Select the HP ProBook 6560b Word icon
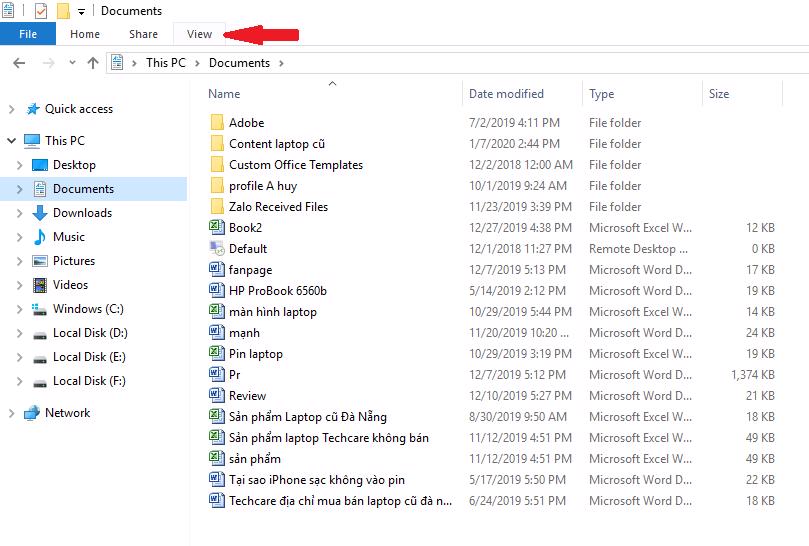 217,290
